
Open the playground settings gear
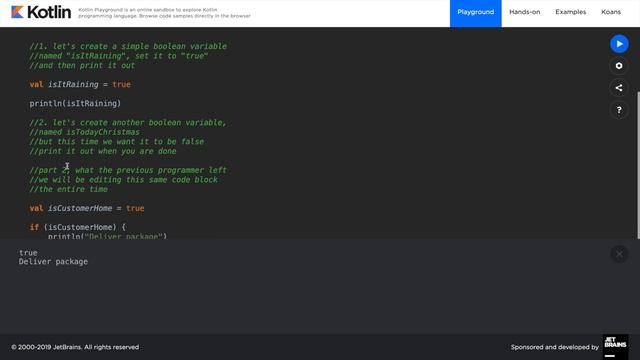click(x=619, y=66)
